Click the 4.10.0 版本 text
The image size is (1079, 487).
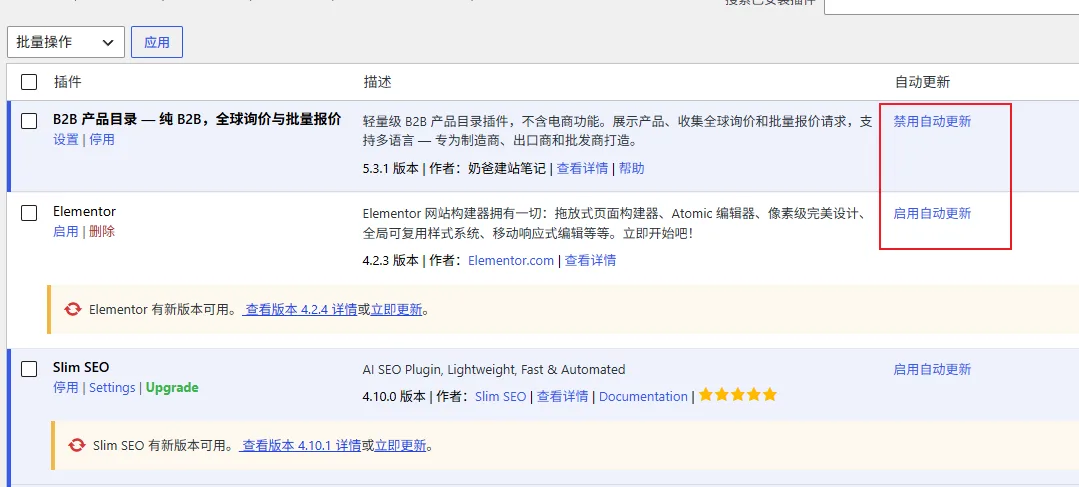394,397
